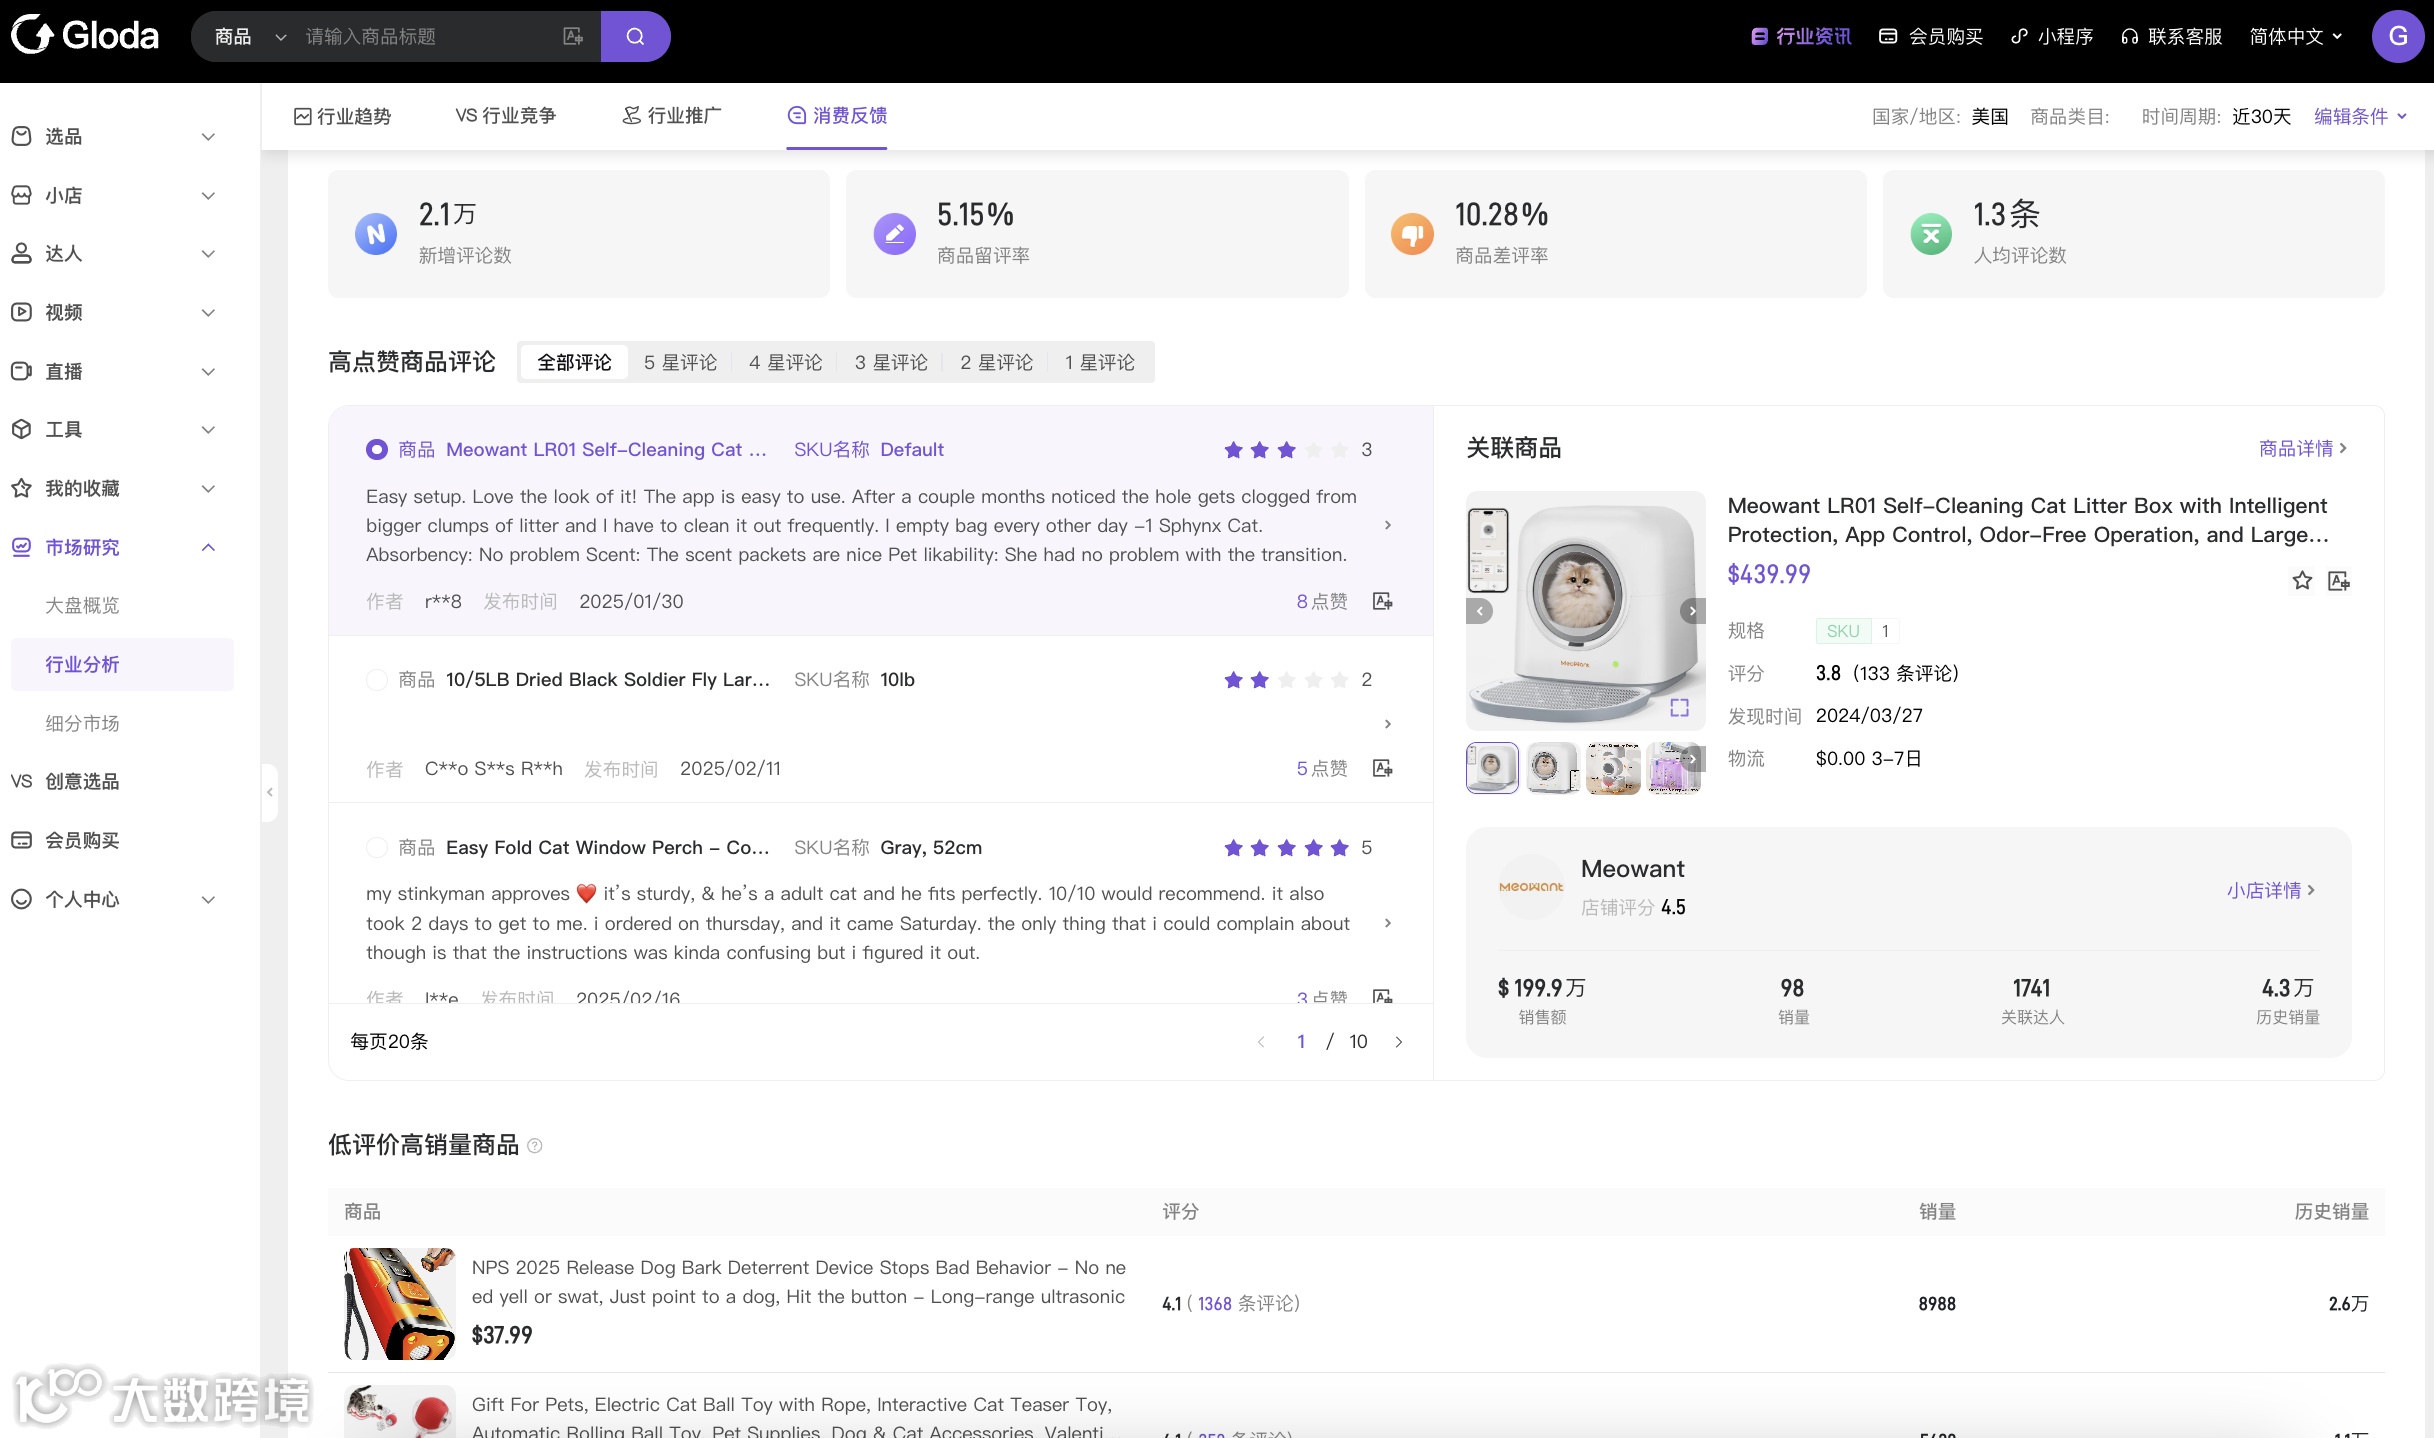Open the 简体中文 language dropdown
The width and height of the screenshot is (2434, 1438).
(x=2296, y=37)
